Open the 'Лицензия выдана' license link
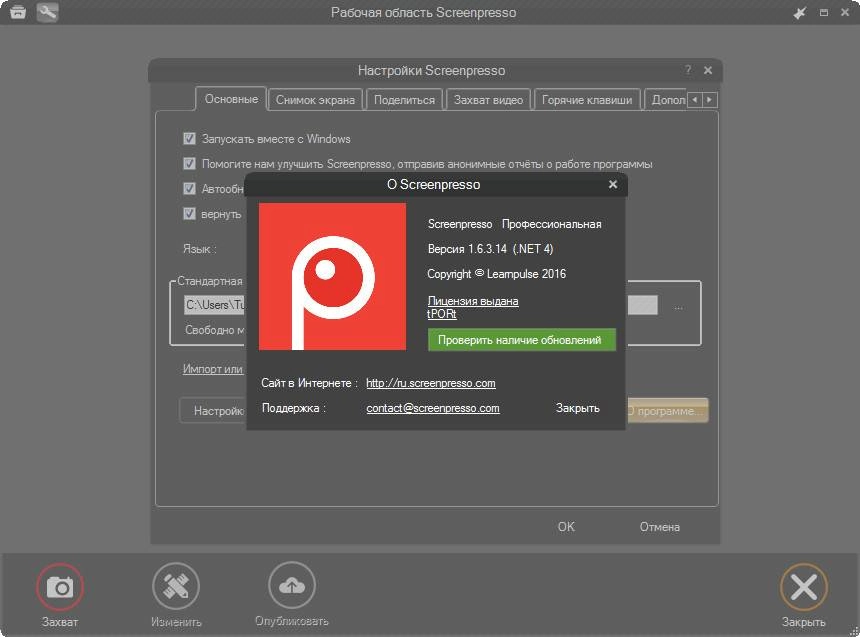The height and width of the screenshot is (637, 860). [473, 301]
